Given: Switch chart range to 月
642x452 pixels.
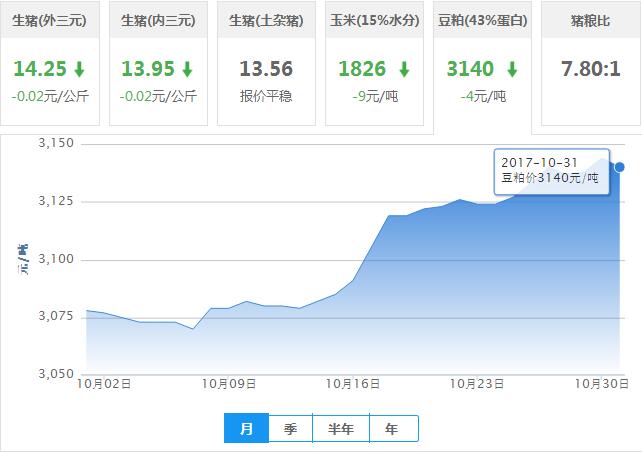Looking at the screenshot, I should click(246, 428).
